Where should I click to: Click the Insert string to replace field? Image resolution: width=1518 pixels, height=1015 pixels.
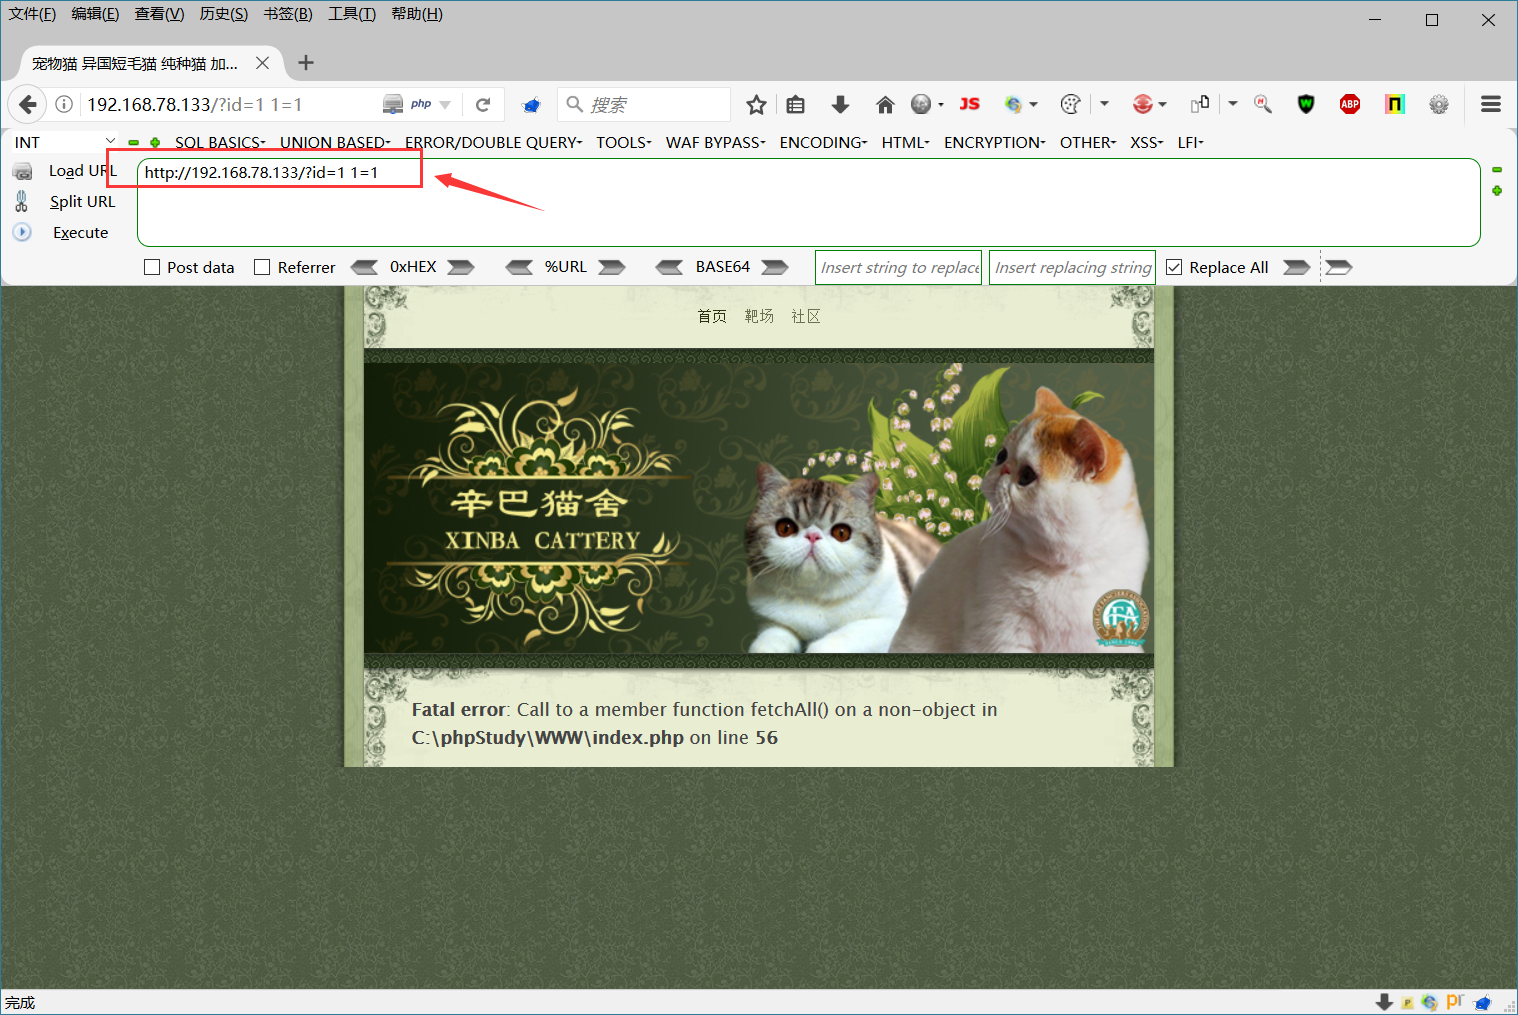[x=899, y=267]
